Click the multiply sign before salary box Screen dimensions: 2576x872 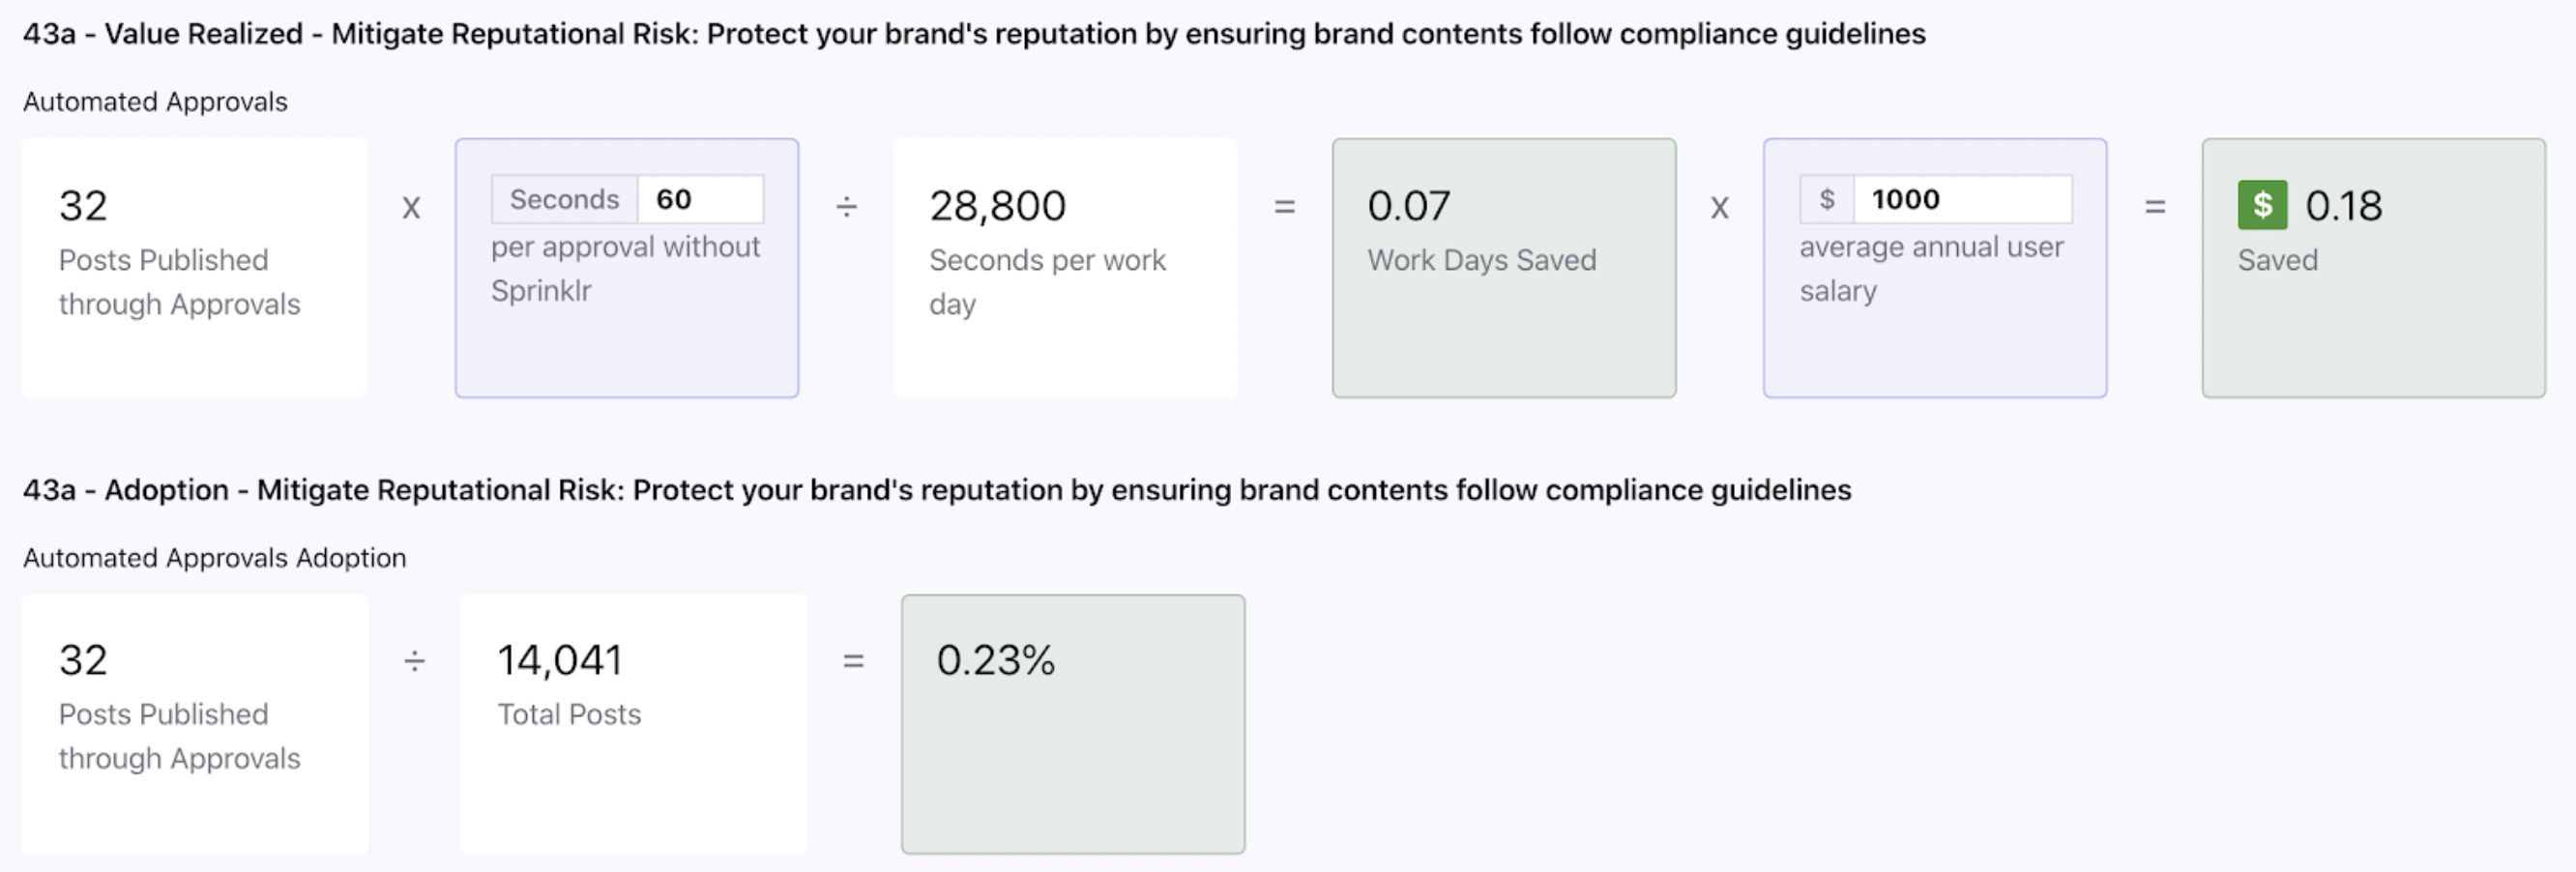coord(1719,208)
